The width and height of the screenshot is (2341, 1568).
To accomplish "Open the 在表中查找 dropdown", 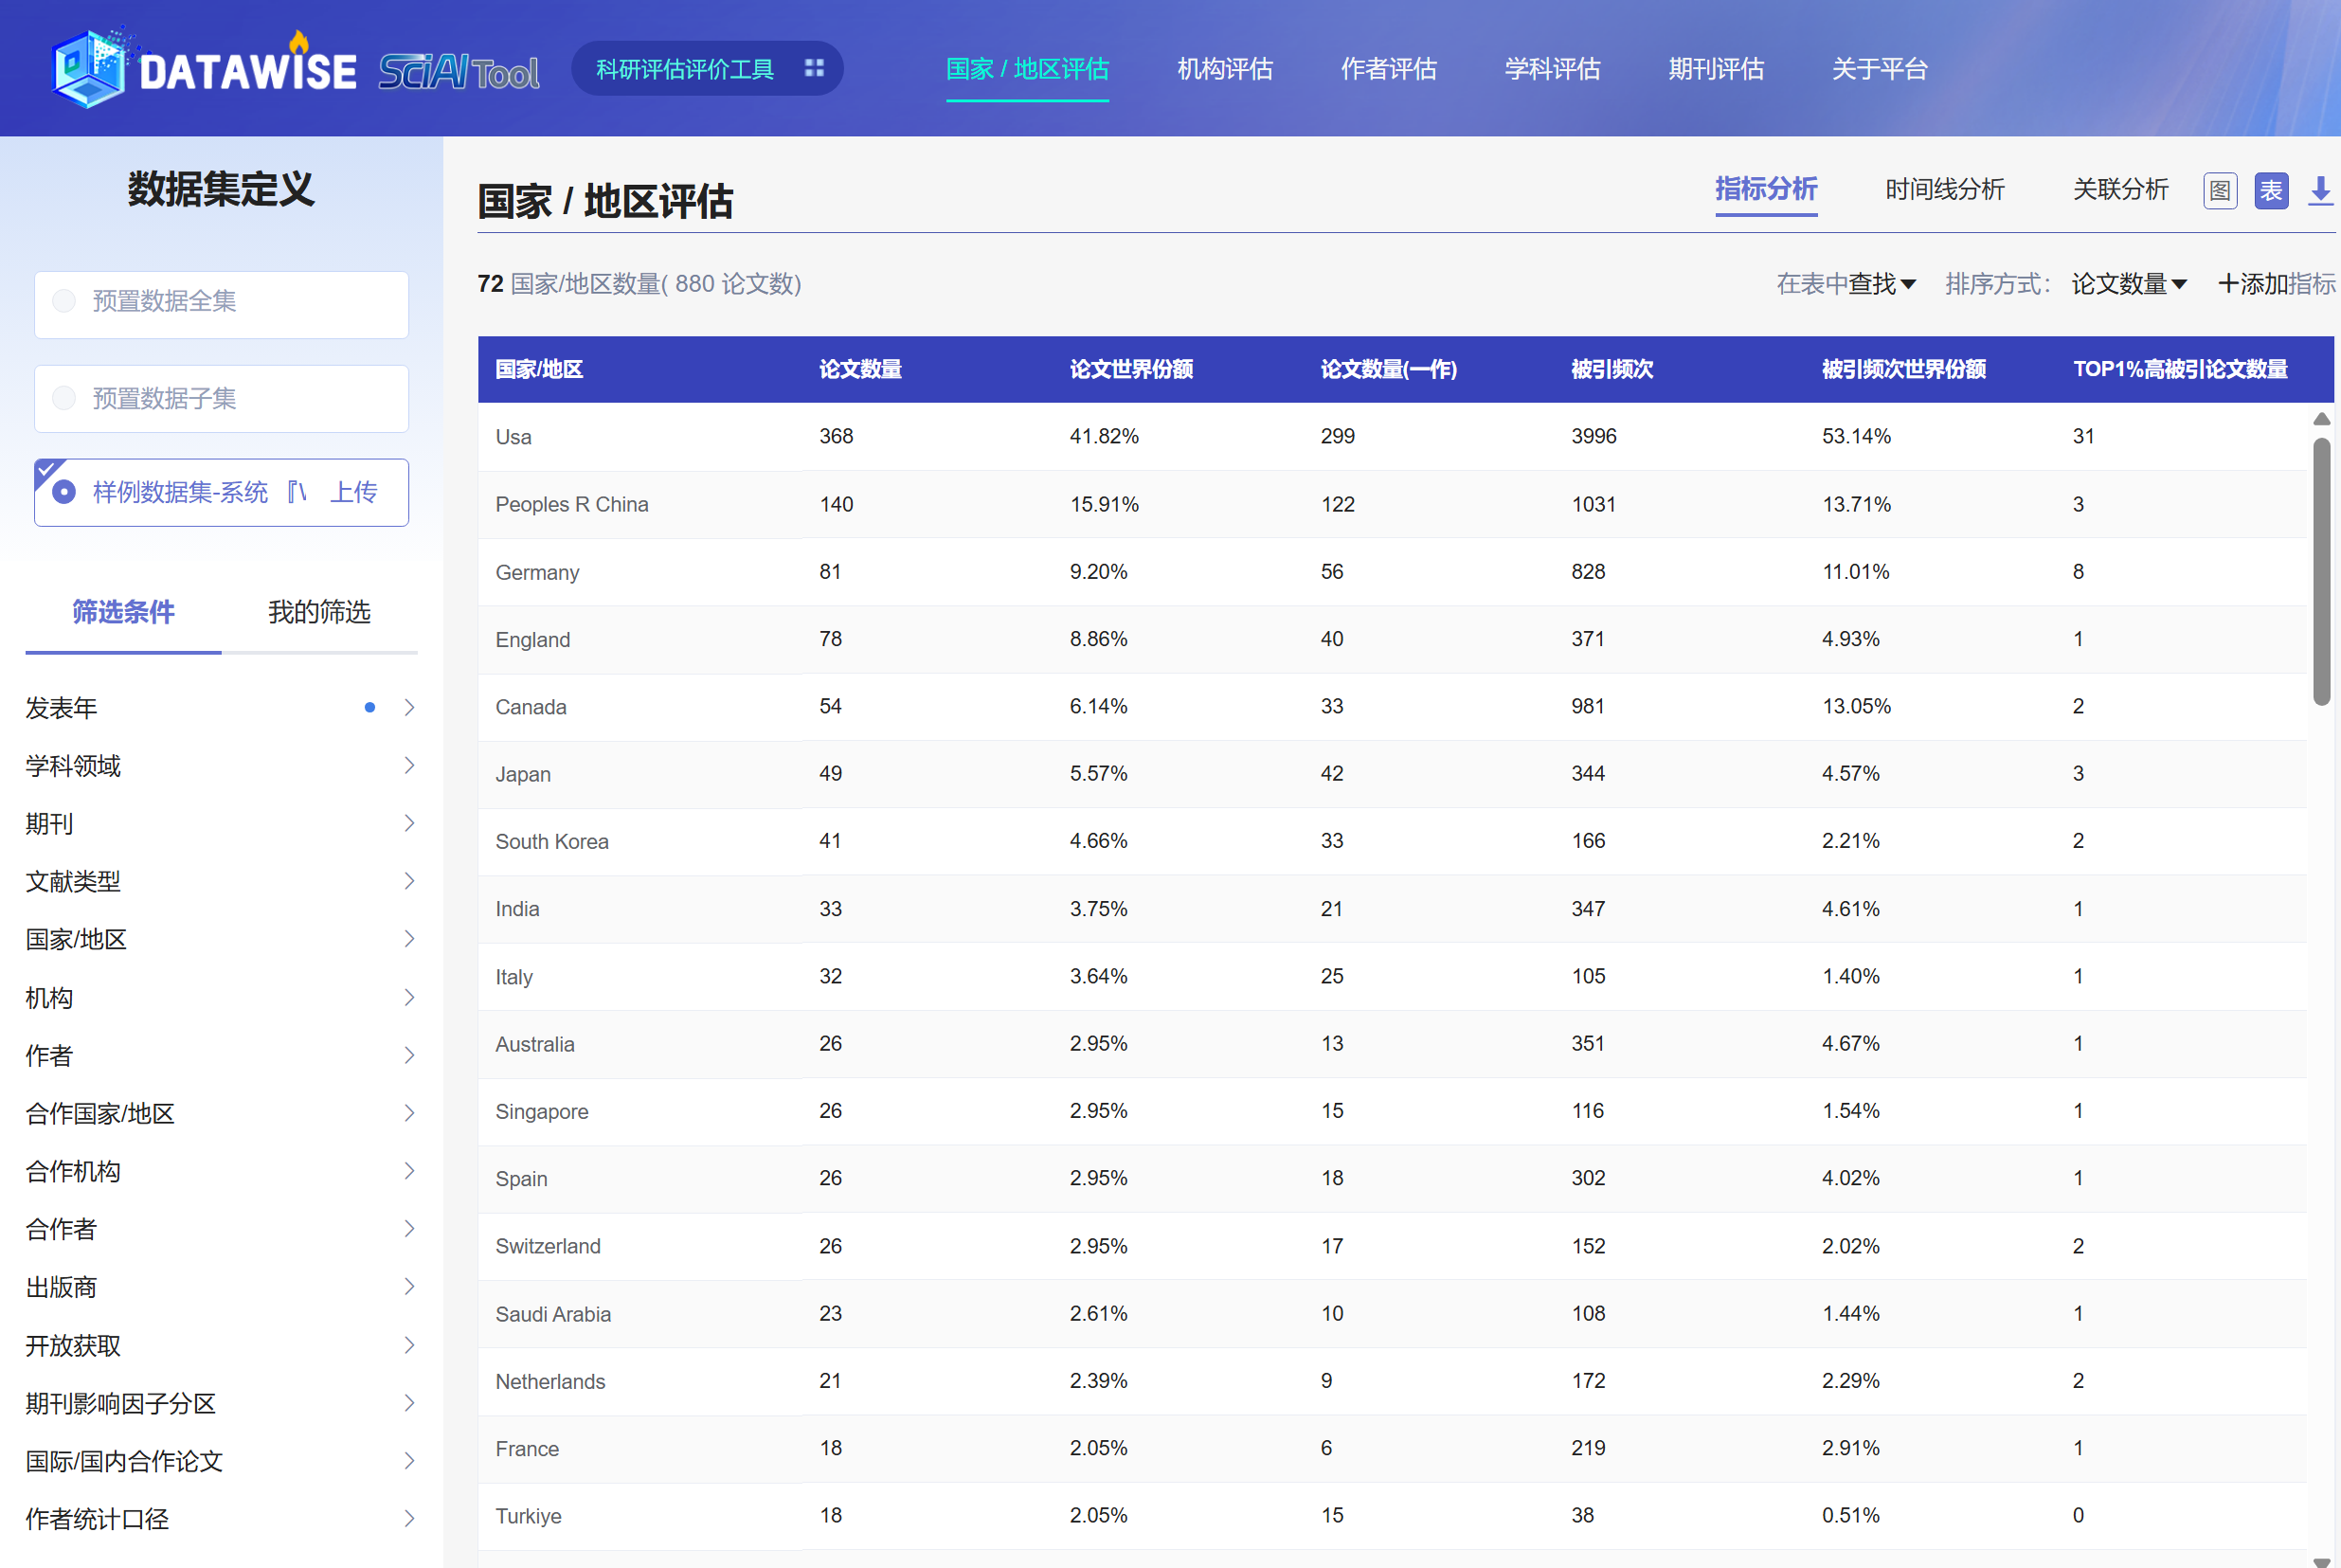I will pos(1846,284).
